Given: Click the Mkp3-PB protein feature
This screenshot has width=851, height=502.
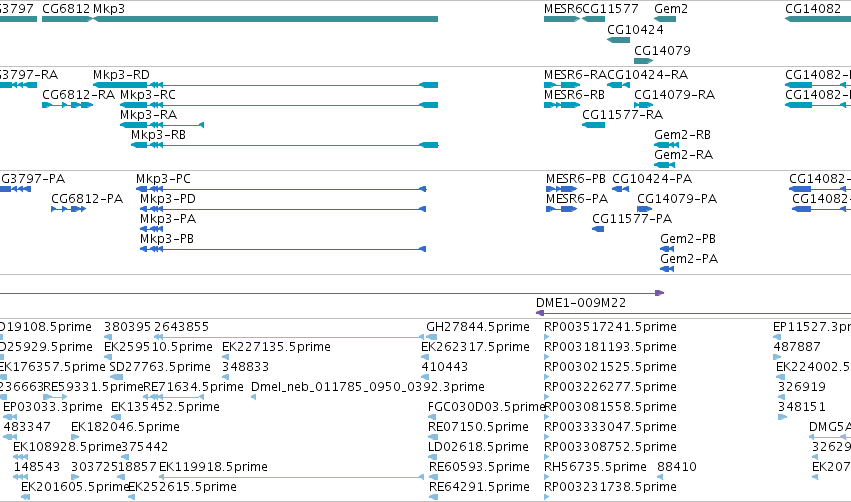Looking at the screenshot, I should coord(283,249).
